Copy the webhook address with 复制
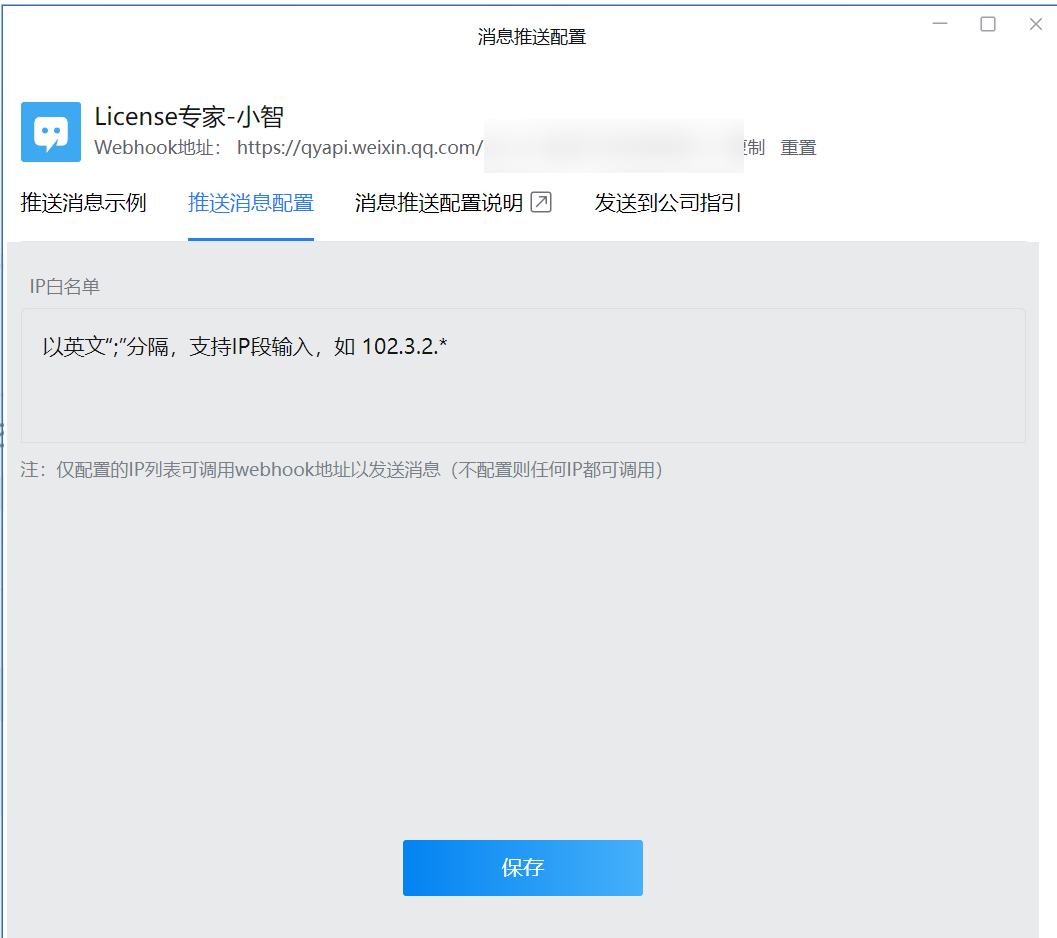The image size is (1057, 938). point(752,148)
